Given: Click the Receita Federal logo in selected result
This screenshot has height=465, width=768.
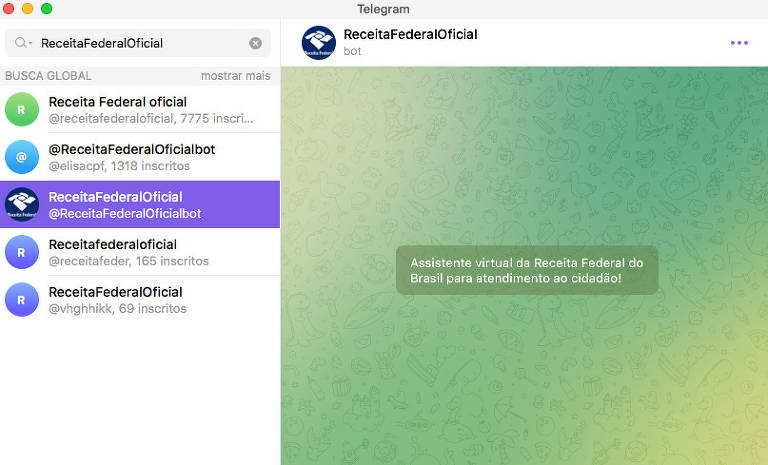Looking at the screenshot, I should coord(22,204).
